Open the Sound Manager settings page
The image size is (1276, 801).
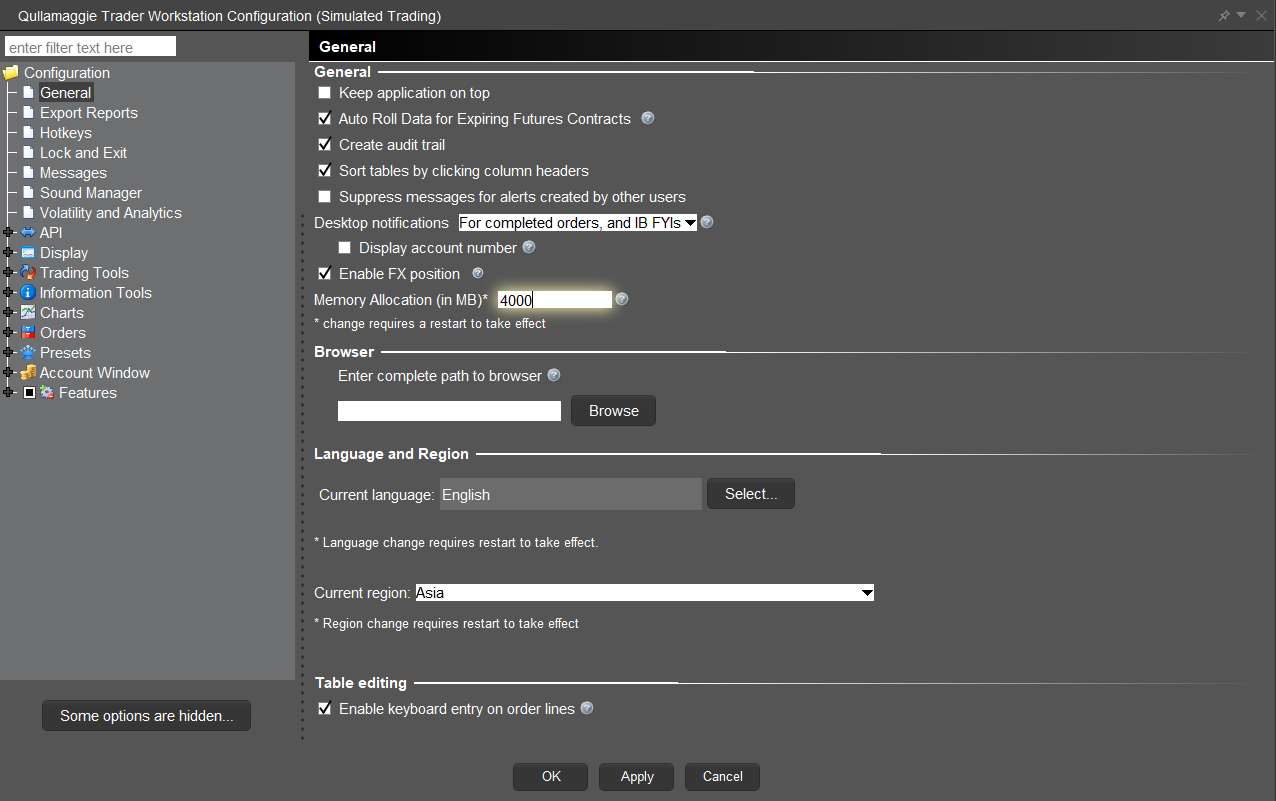(90, 193)
